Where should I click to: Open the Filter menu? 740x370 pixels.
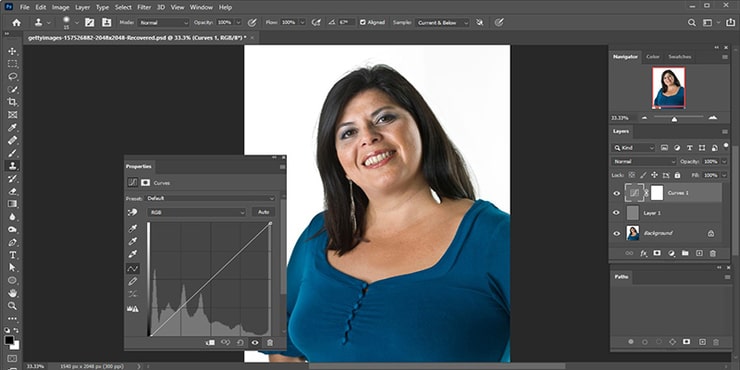point(144,7)
